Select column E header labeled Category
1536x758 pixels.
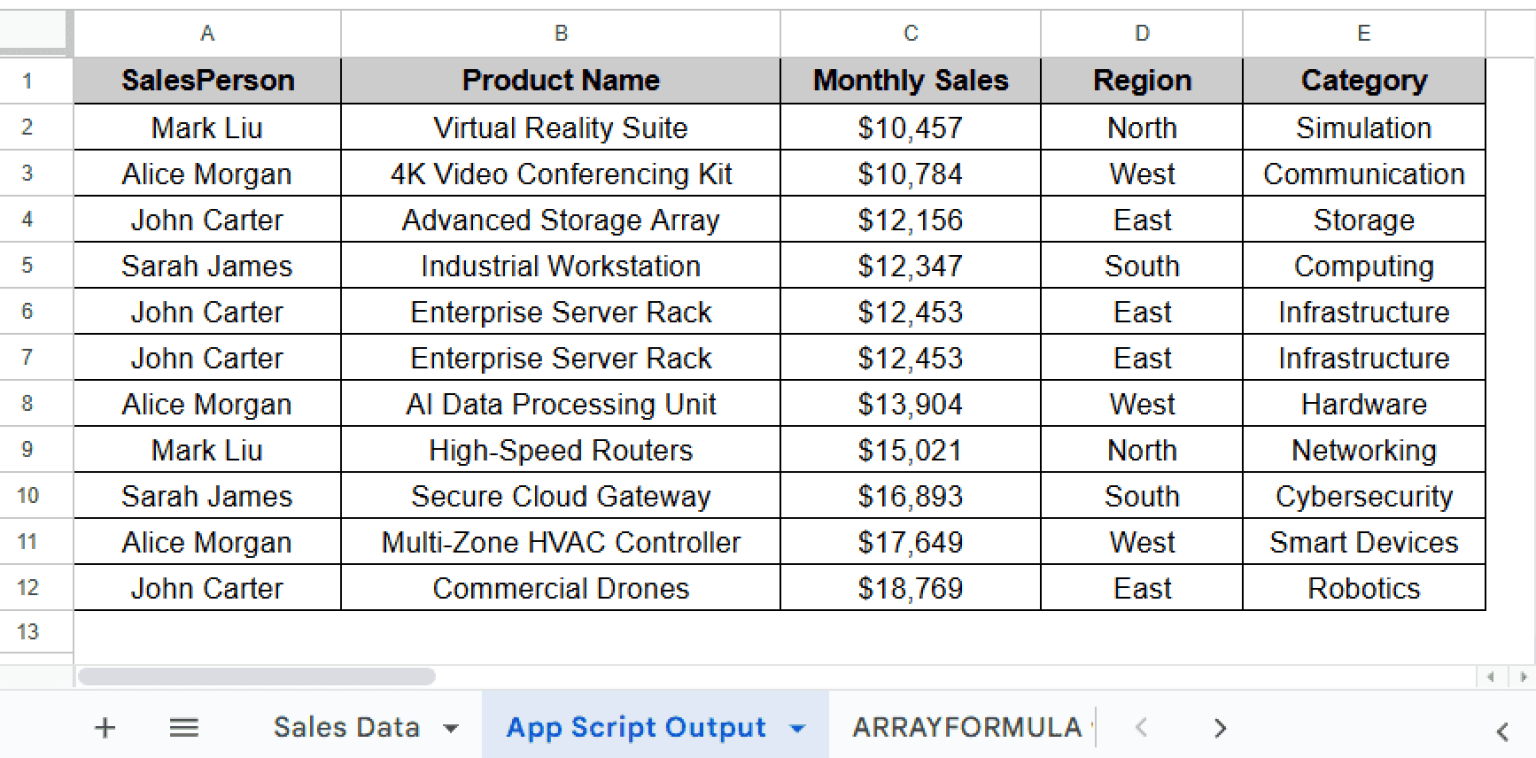tap(1362, 33)
